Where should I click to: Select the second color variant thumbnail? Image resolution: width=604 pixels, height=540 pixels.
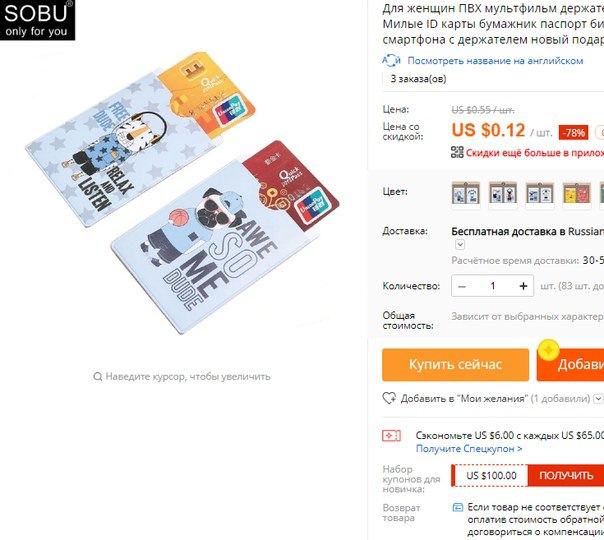tap(503, 194)
